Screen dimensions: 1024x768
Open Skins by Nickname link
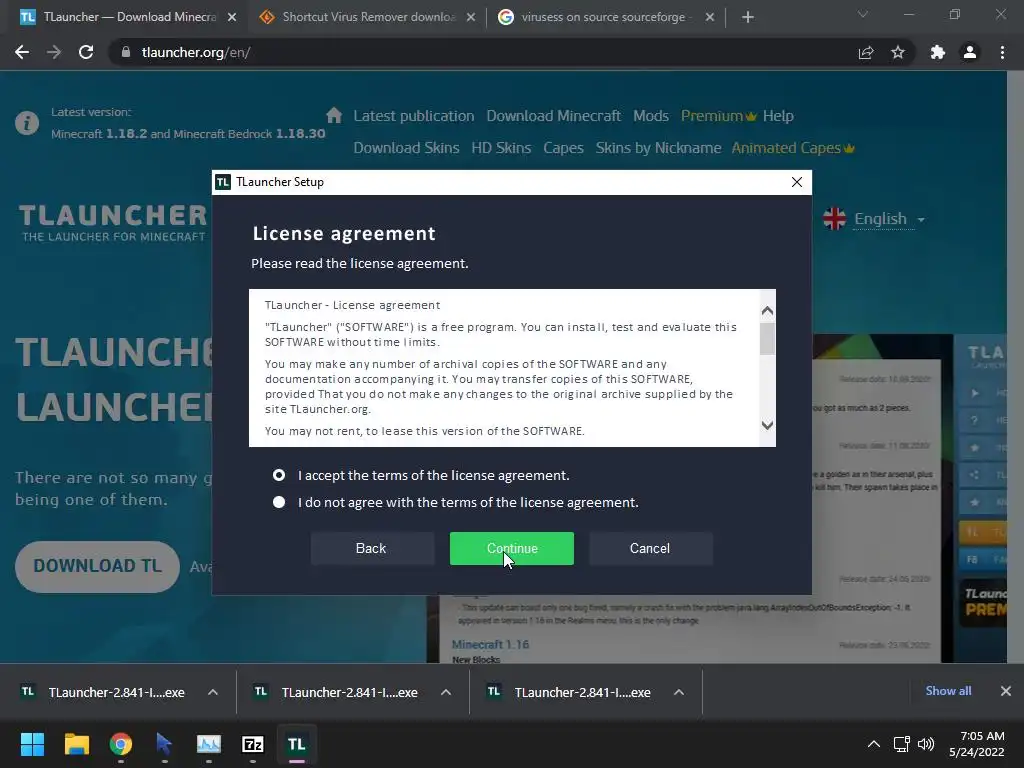pos(658,148)
